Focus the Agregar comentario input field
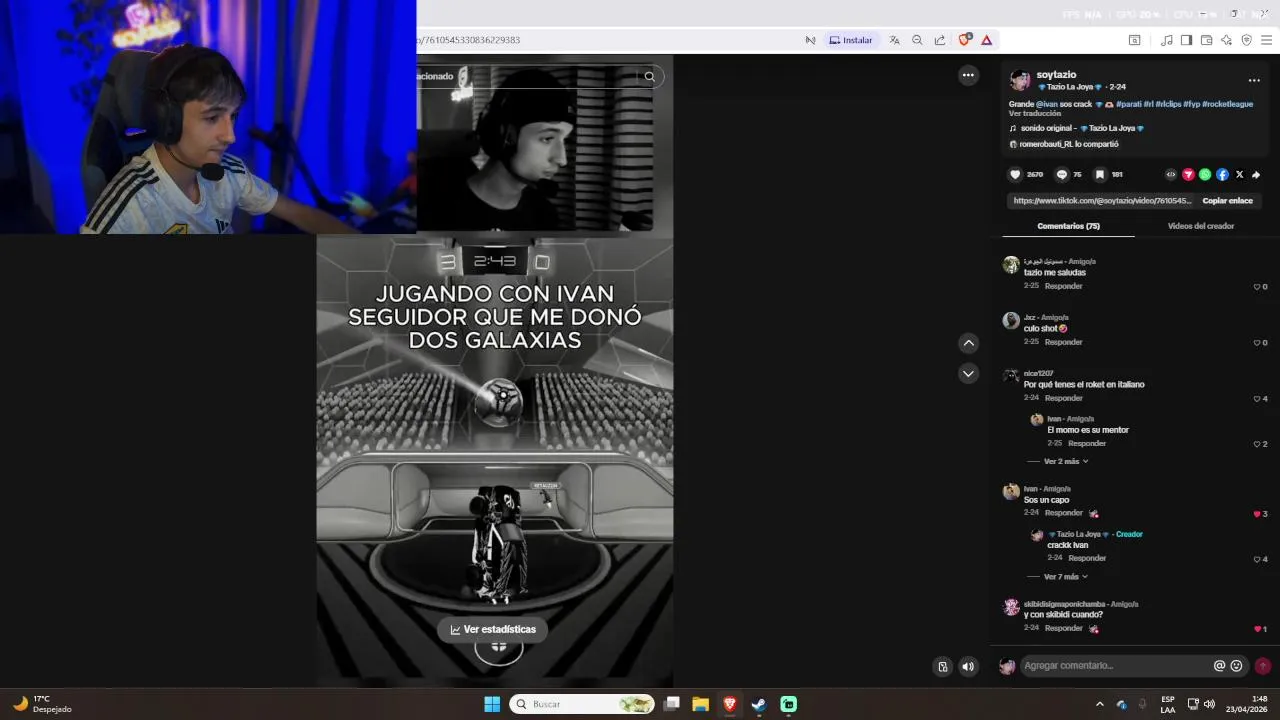The image size is (1280, 720). (x=1116, y=666)
